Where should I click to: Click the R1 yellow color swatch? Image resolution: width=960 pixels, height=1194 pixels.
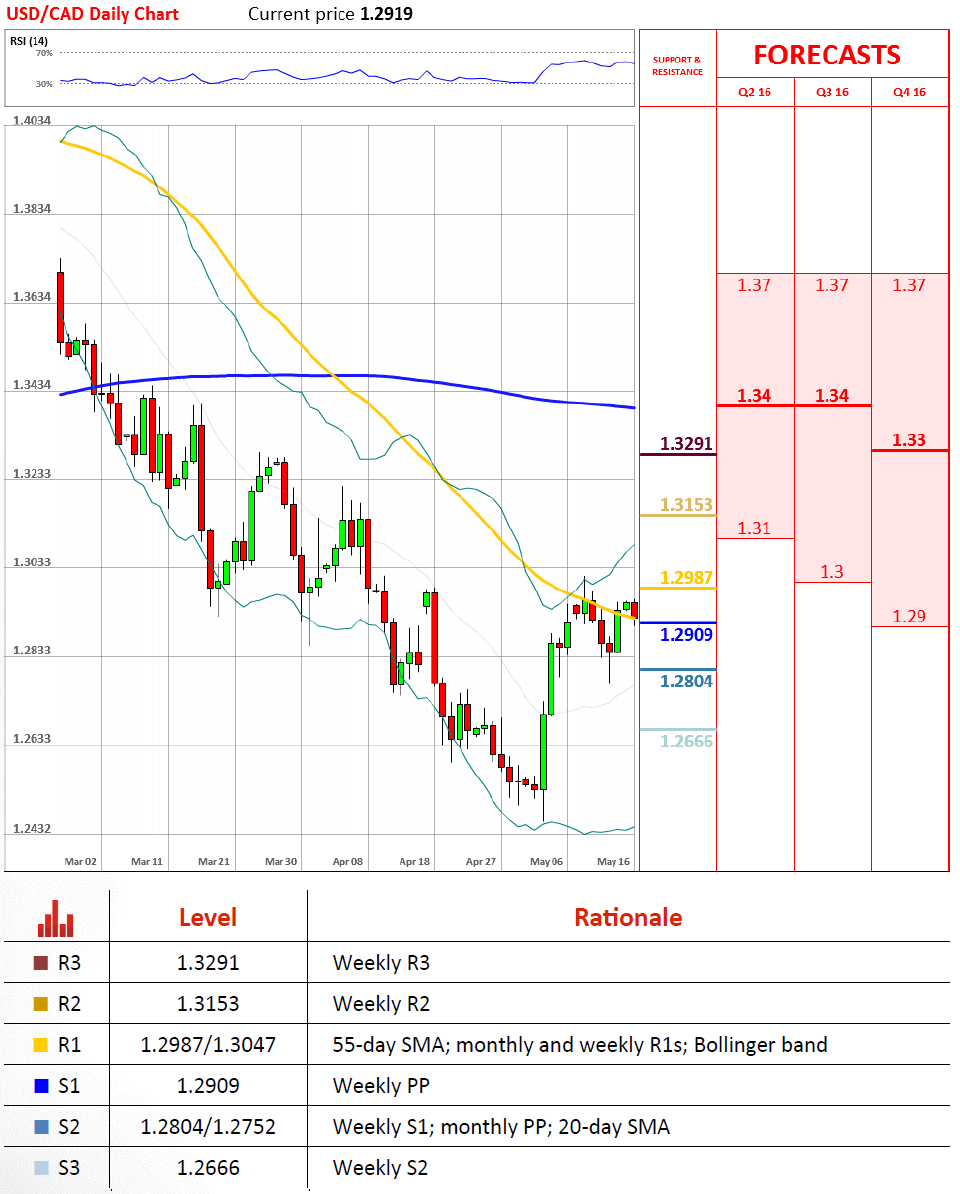41,1045
